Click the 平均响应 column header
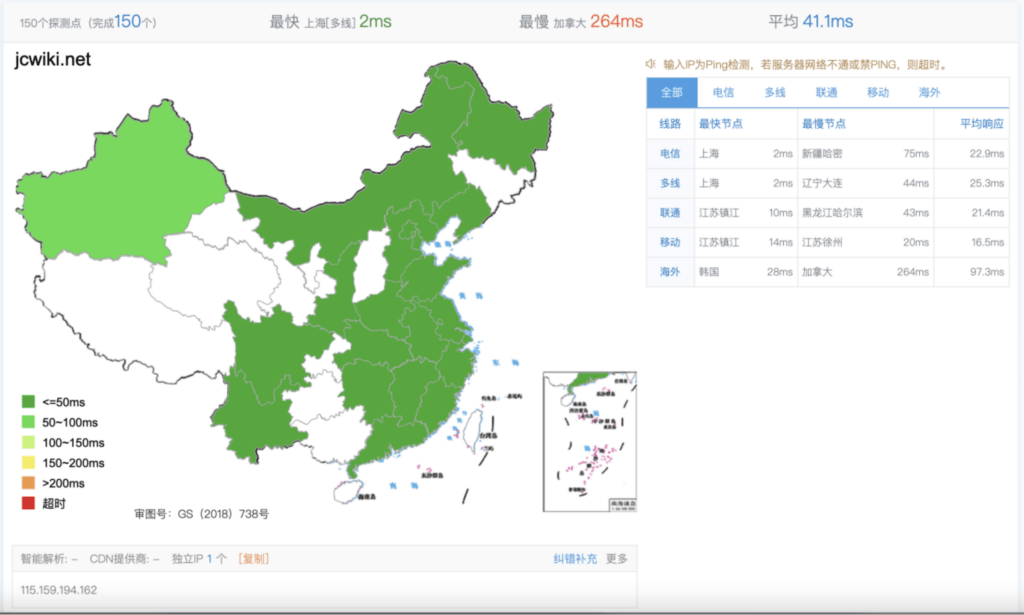Image resolution: width=1024 pixels, height=615 pixels. coord(982,123)
